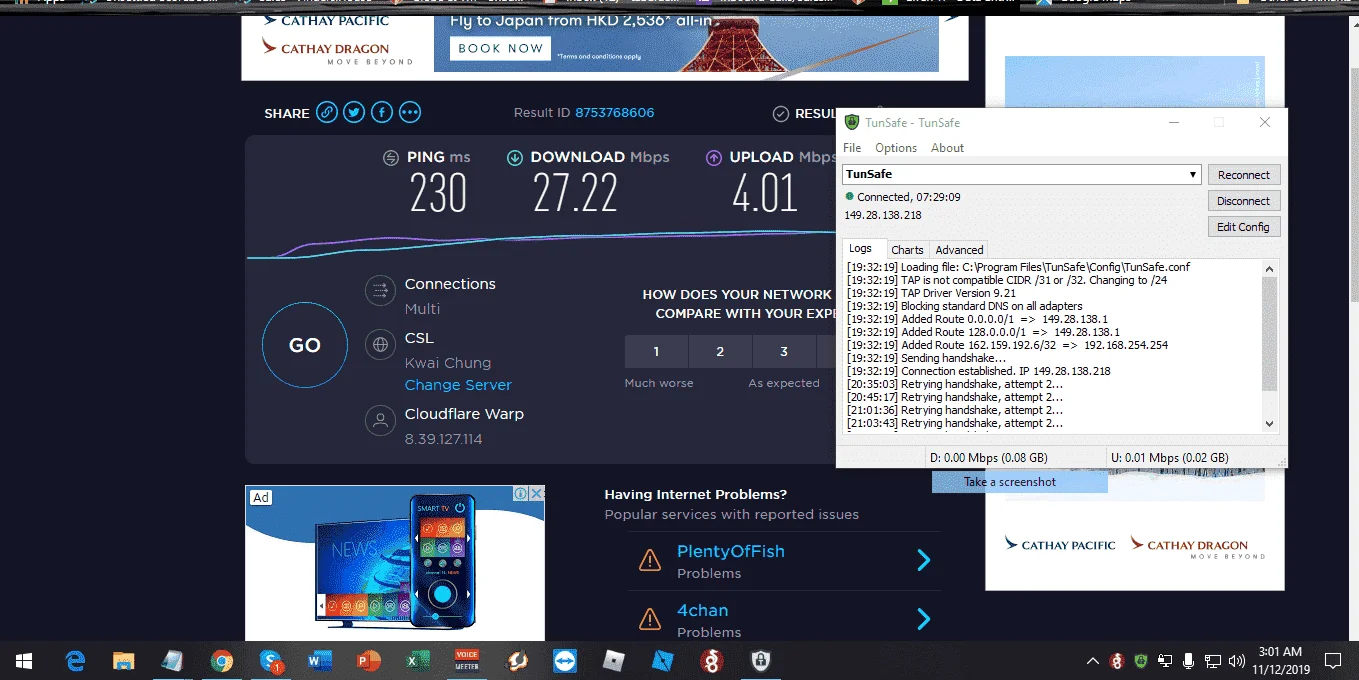Select rating 1 Much worse
1359x680 pixels.
656,352
